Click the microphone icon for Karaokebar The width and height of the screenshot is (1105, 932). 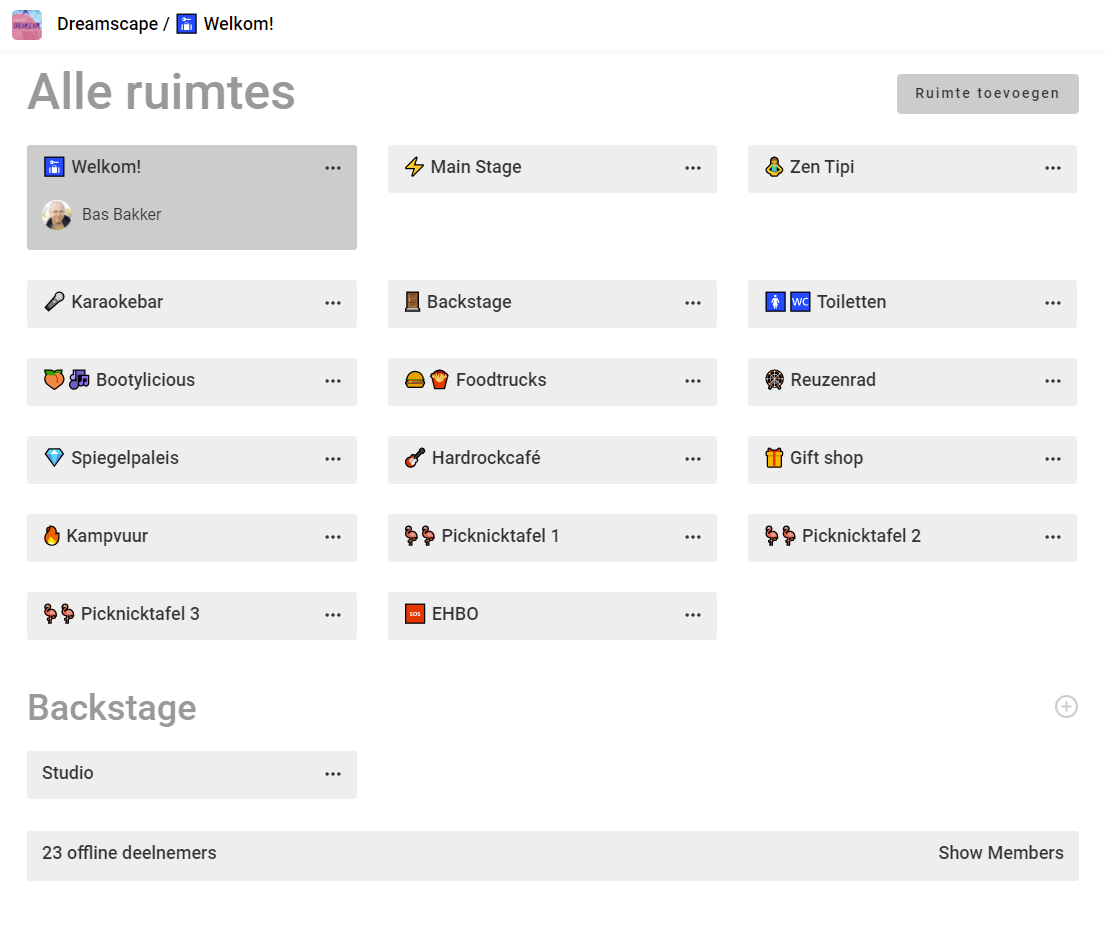(x=54, y=302)
